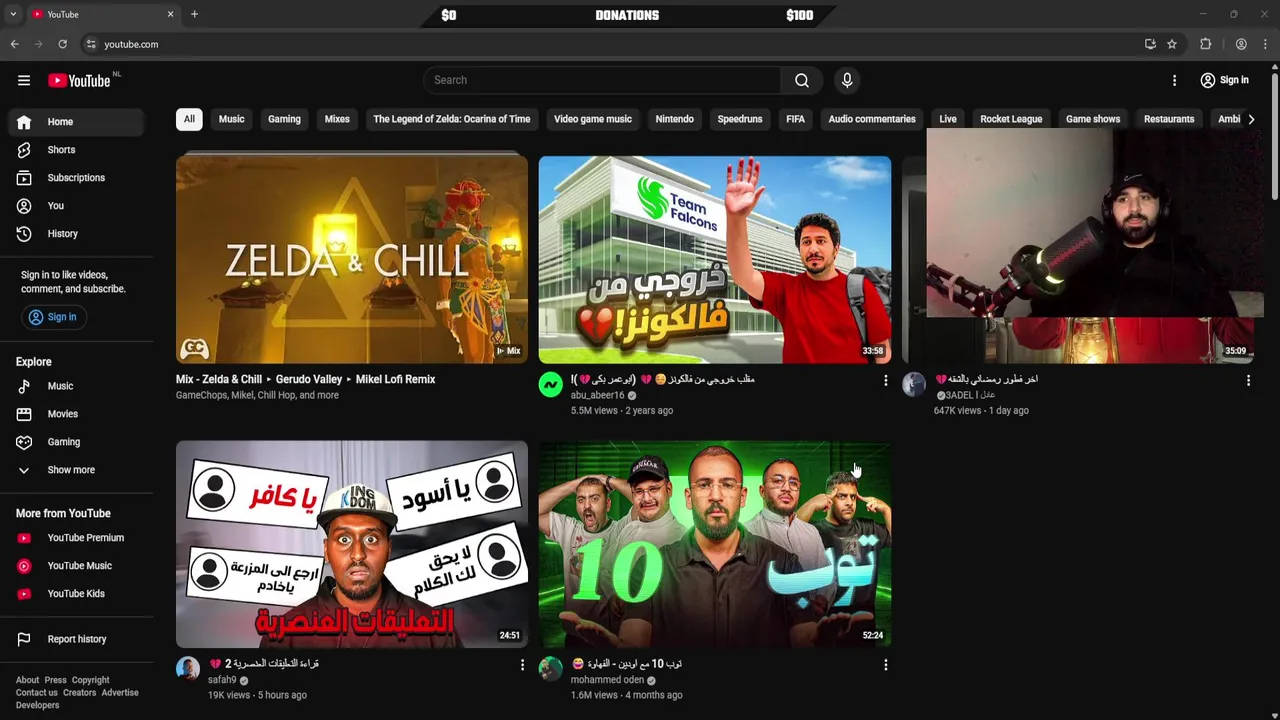Click the Advertise footer link
1280x720 pixels.
[120, 693]
